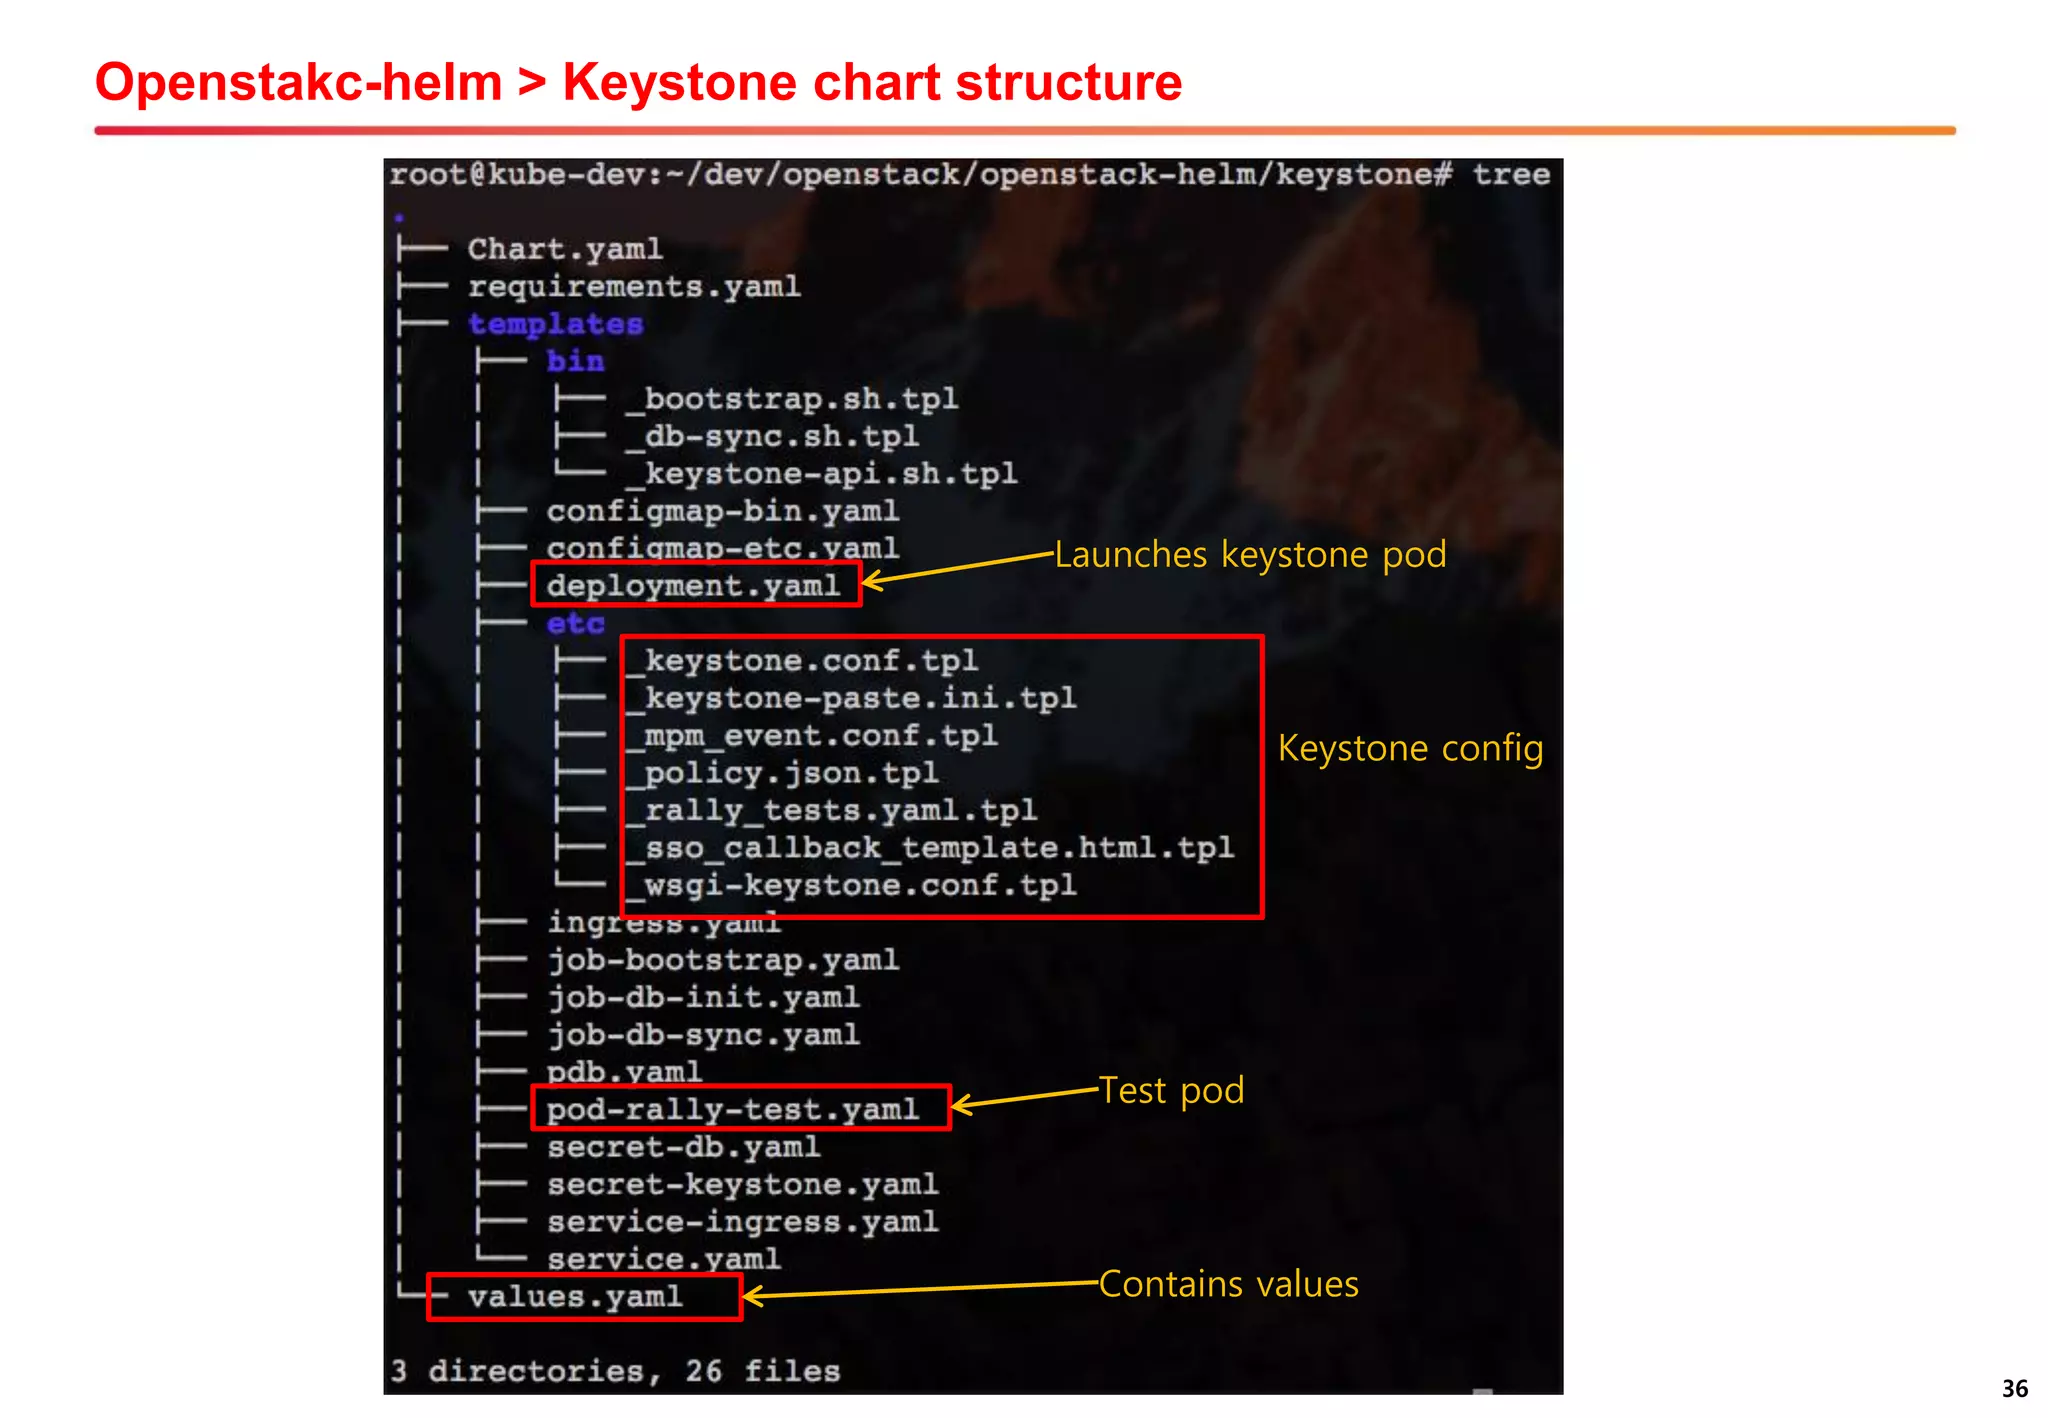
Task: Click the slide title 'Keystone chart structure'
Action: coord(872,82)
